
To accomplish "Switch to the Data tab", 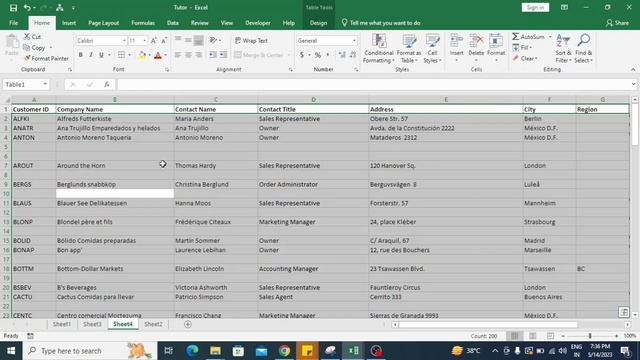I will (173, 23).
